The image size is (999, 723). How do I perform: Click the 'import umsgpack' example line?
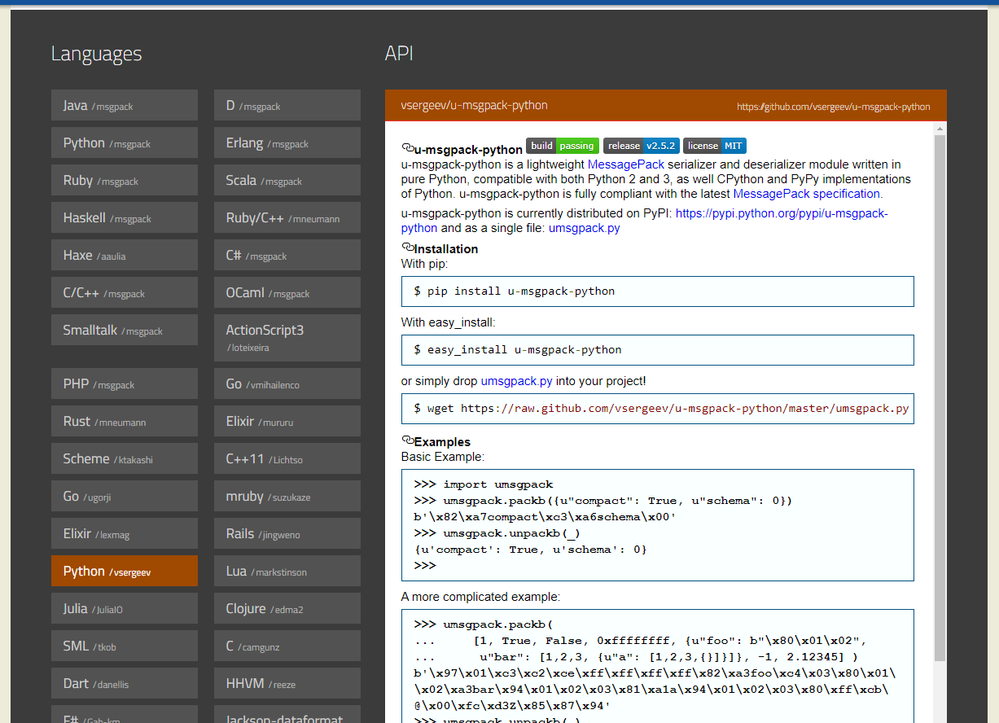(x=483, y=484)
